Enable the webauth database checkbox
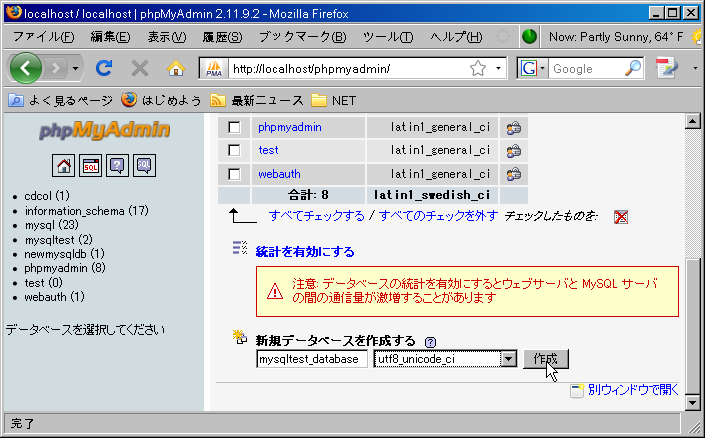Image resolution: width=705 pixels, height=438 pixels. pos(234,173)
